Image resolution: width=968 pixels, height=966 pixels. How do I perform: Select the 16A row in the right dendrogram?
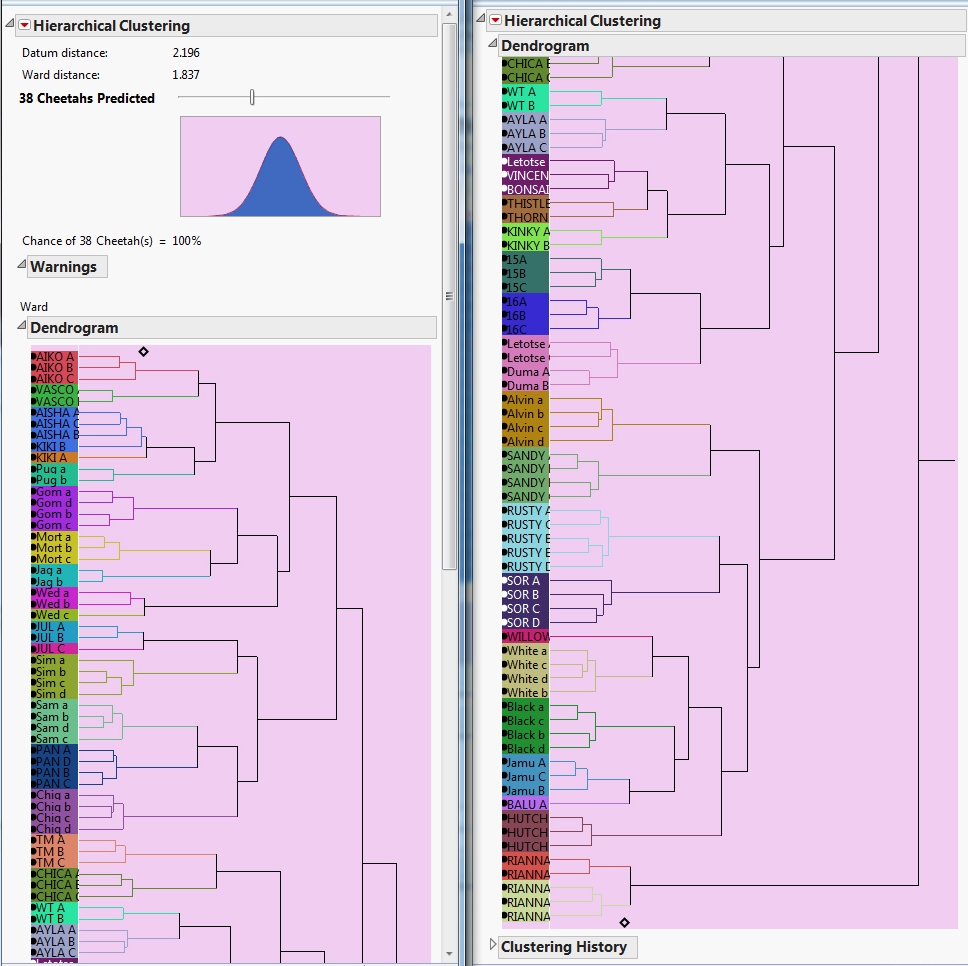click(x=525, y=302)
